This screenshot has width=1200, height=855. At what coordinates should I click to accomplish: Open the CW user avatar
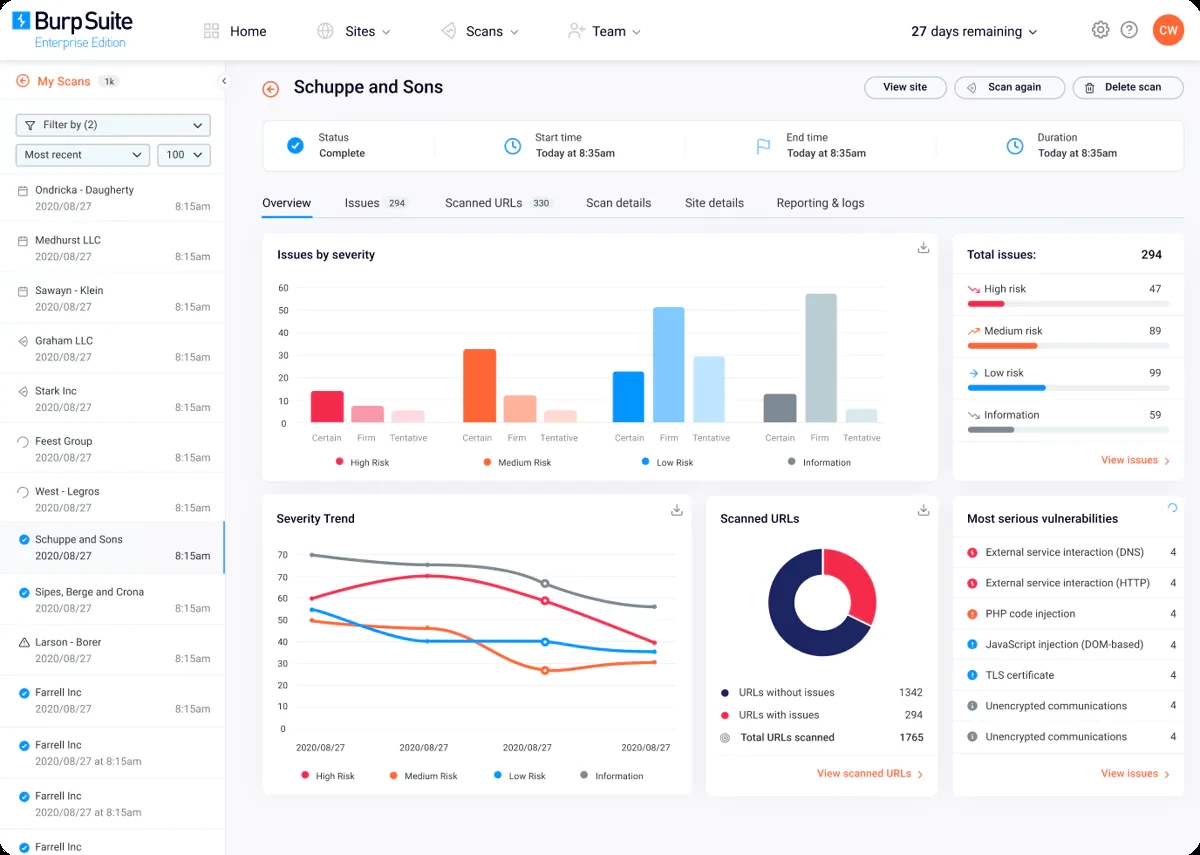[x=1168, y=30]
